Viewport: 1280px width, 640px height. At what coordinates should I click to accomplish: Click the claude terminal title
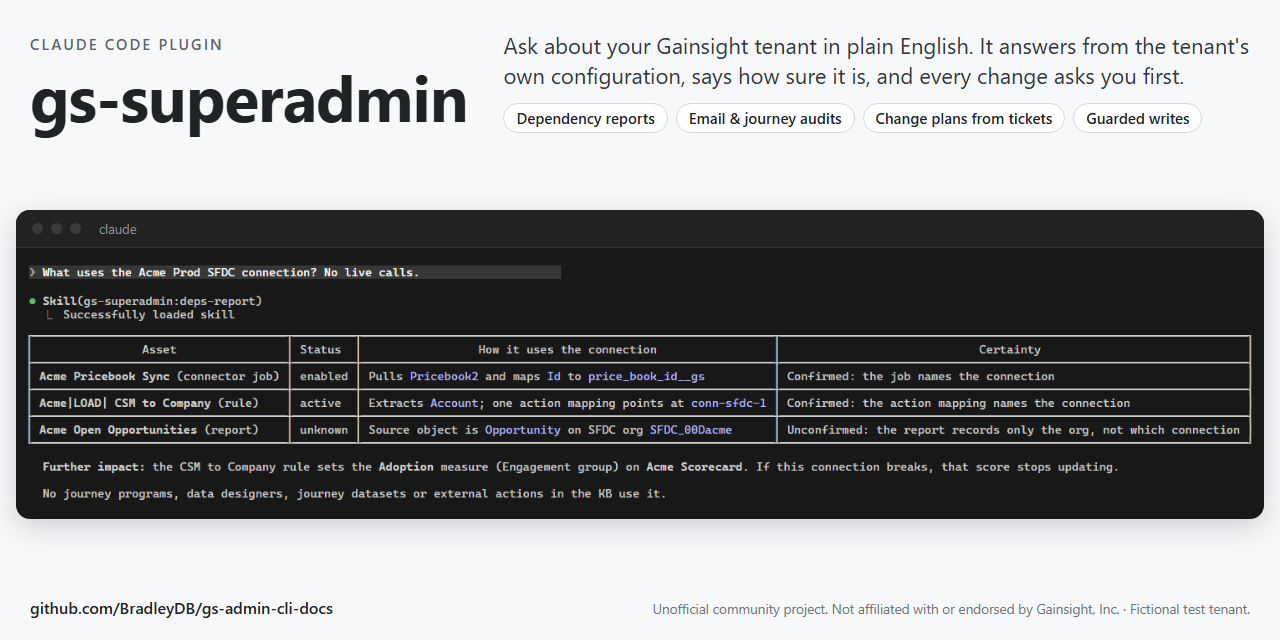pyautogui.click(x=117, y=229)
